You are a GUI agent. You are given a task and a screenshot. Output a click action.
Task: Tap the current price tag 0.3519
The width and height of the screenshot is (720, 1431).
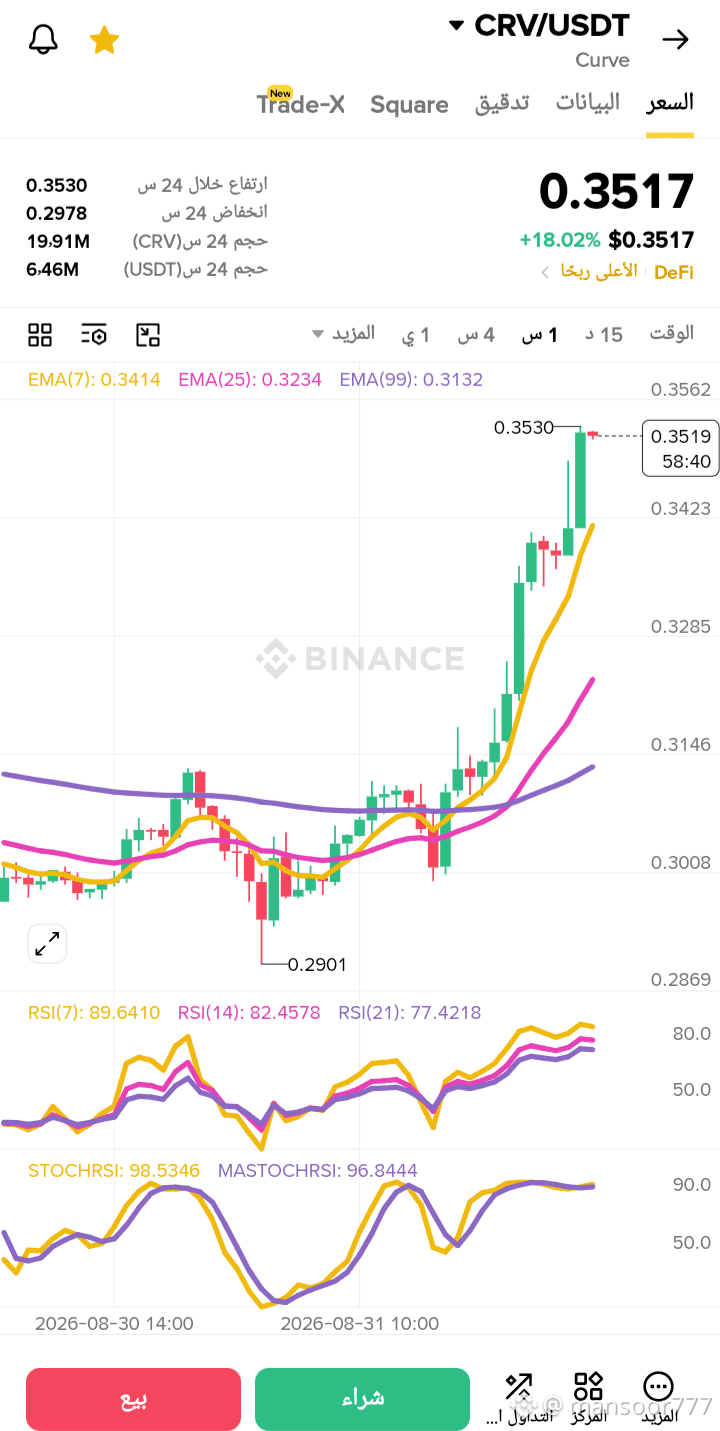click(680, 448)
